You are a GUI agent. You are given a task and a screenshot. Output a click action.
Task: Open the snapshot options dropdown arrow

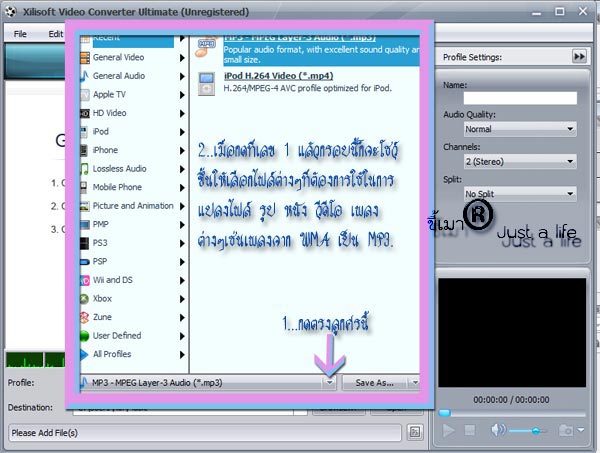[581, 430]
